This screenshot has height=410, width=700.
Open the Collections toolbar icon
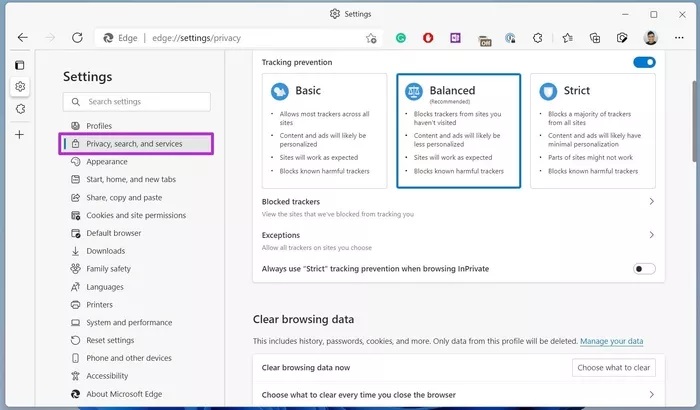594,38
